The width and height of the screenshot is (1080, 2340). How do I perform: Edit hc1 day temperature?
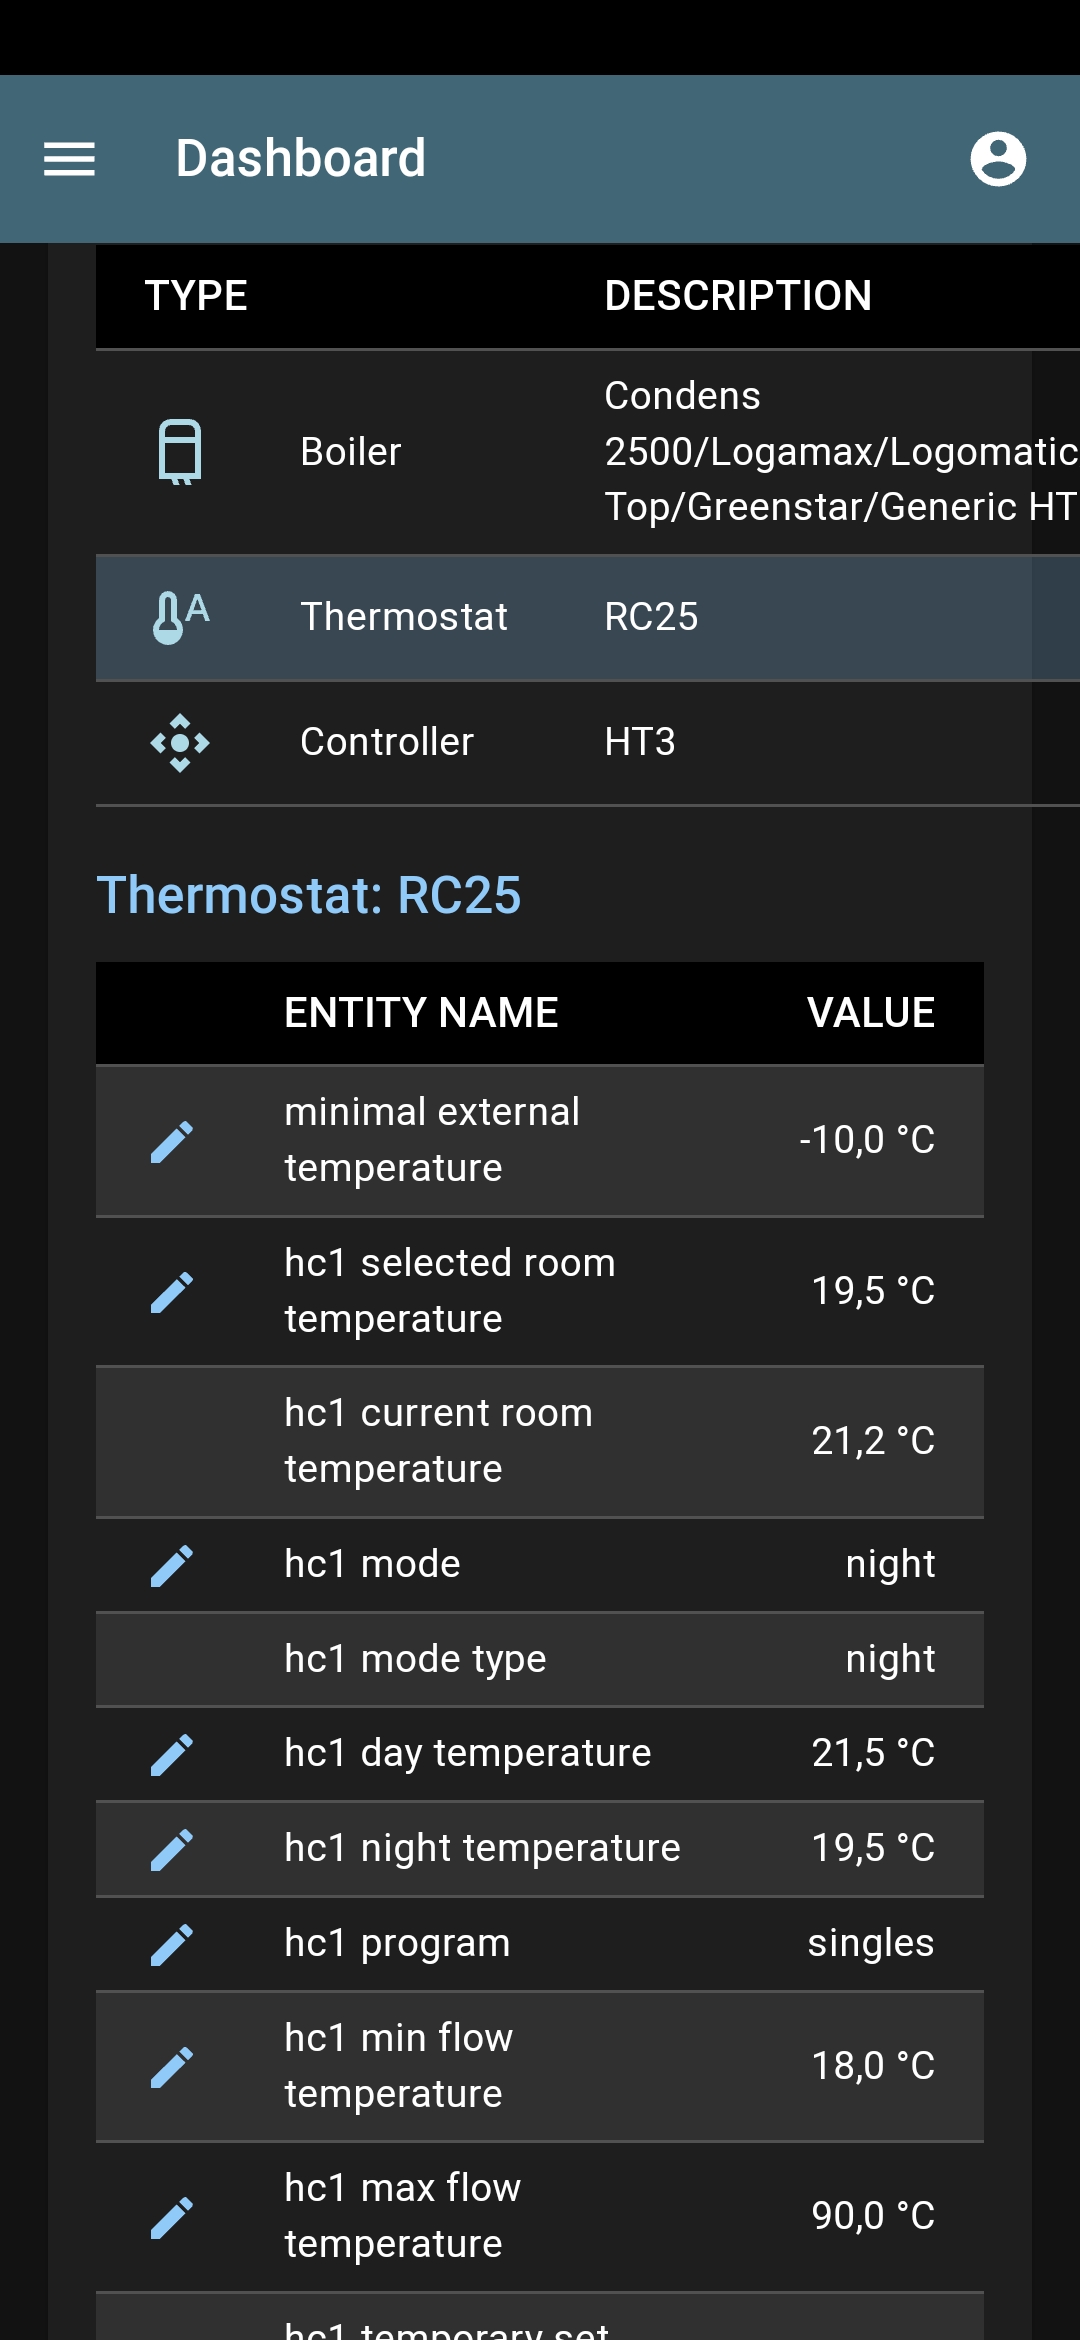point(172,1751)
